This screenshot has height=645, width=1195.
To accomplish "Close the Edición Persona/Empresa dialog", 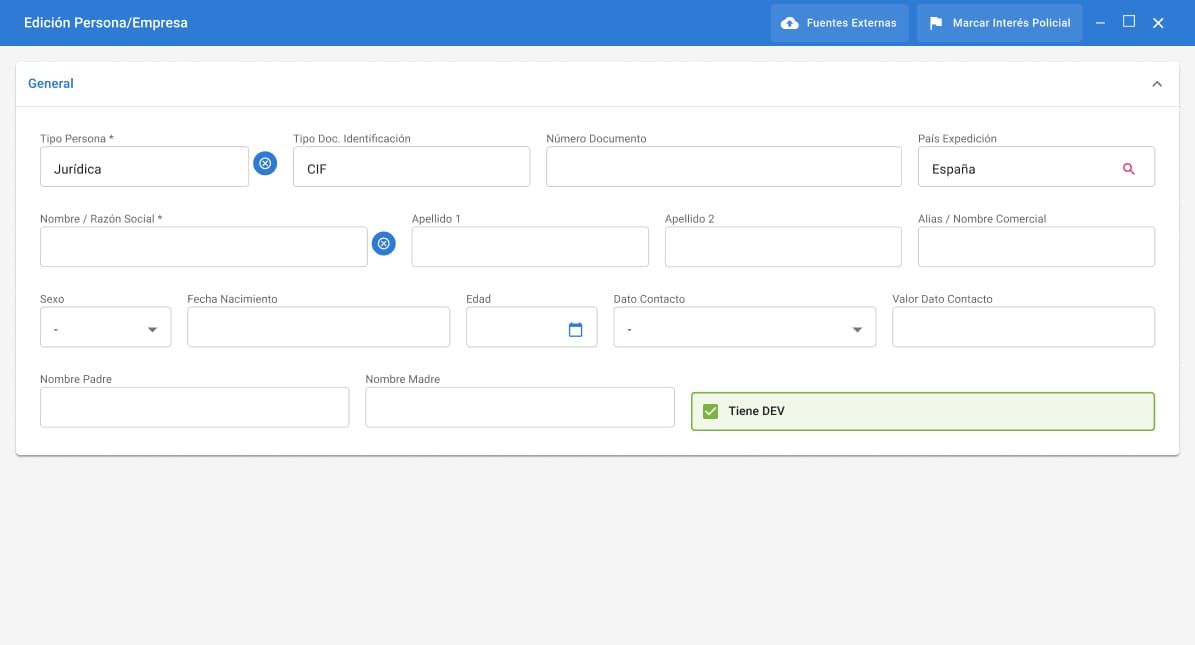I will tap(1158, 23).
